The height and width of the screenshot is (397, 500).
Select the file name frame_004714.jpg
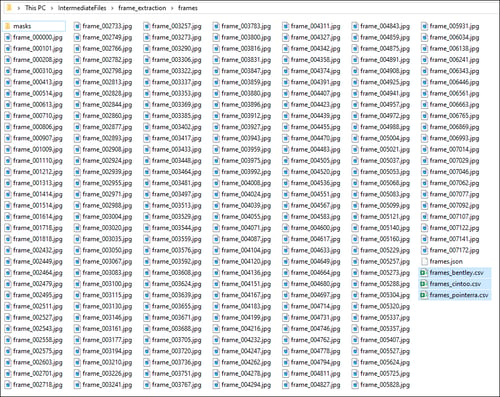[x=315, y=306]
